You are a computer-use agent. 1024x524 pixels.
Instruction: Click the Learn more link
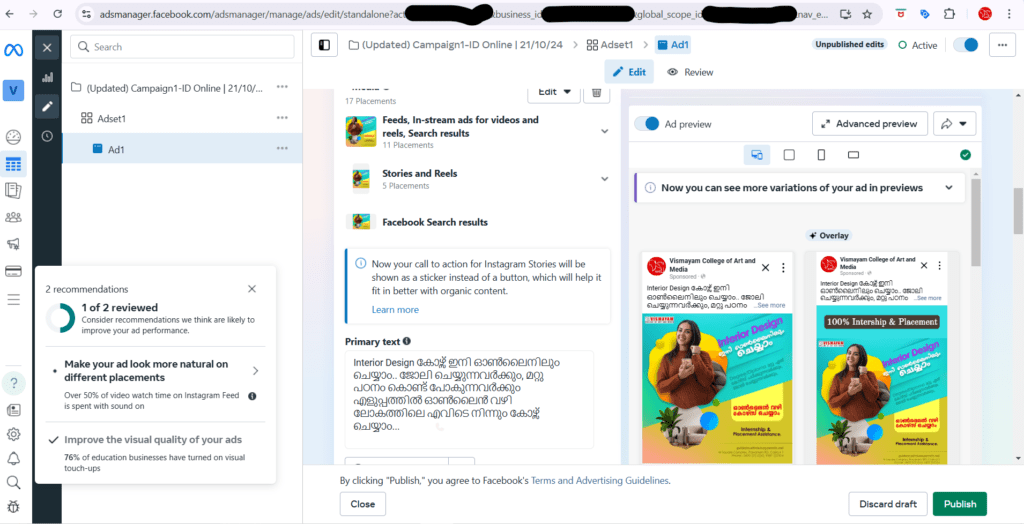[395, 310]
